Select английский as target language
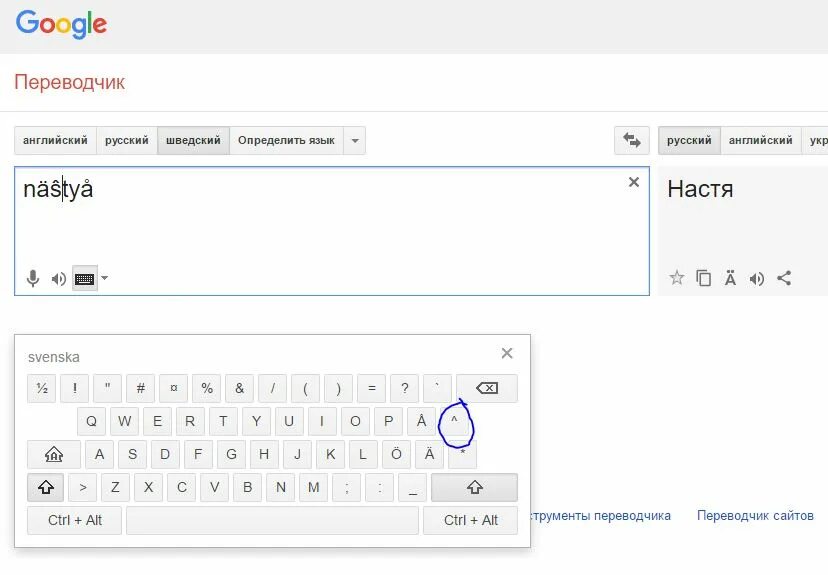The width and height of the screenshot is (828, 575). coord(760,140)
